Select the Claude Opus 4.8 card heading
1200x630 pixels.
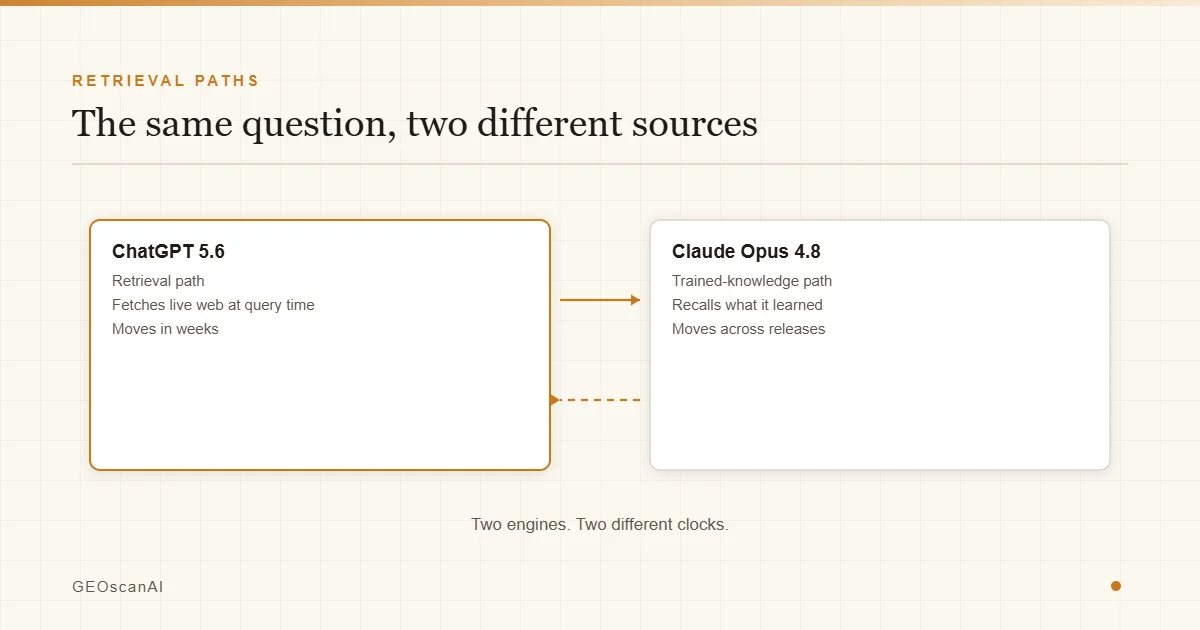coord(746,252)
